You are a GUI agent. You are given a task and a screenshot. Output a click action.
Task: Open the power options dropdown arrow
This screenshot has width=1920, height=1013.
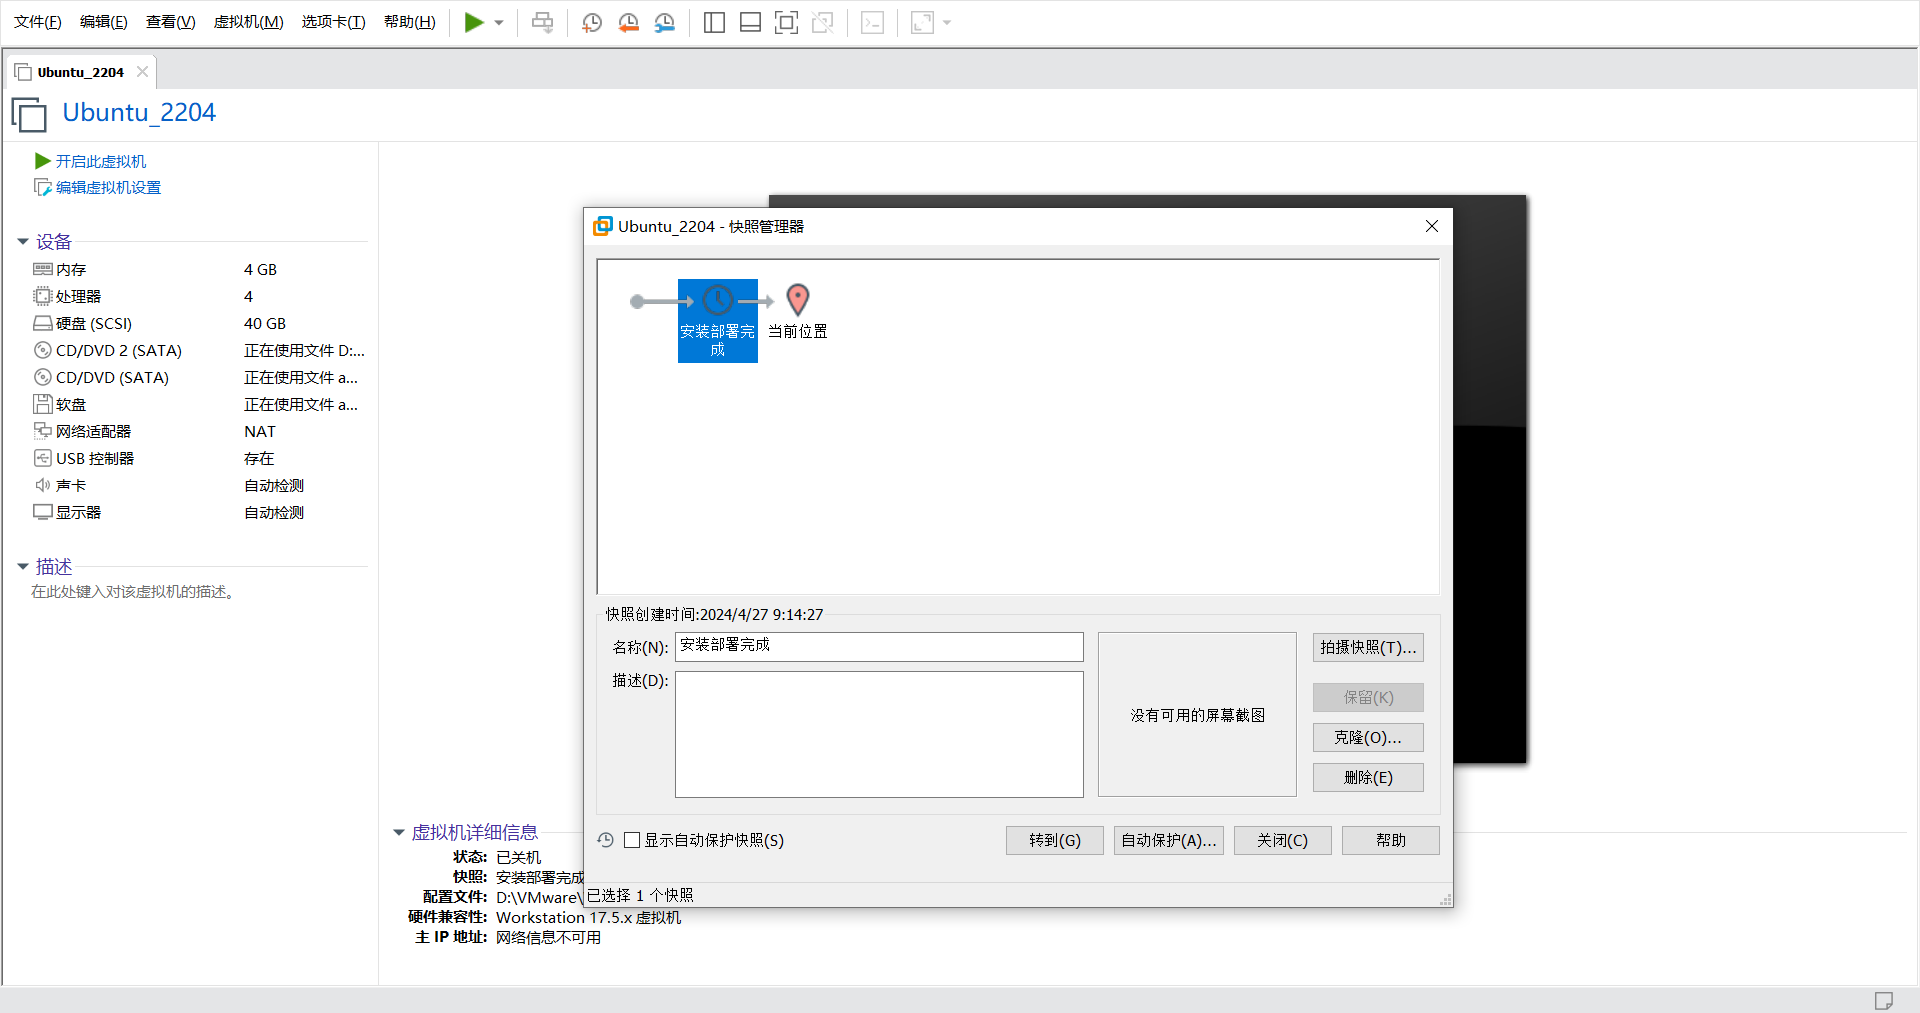tap(499, 23)
